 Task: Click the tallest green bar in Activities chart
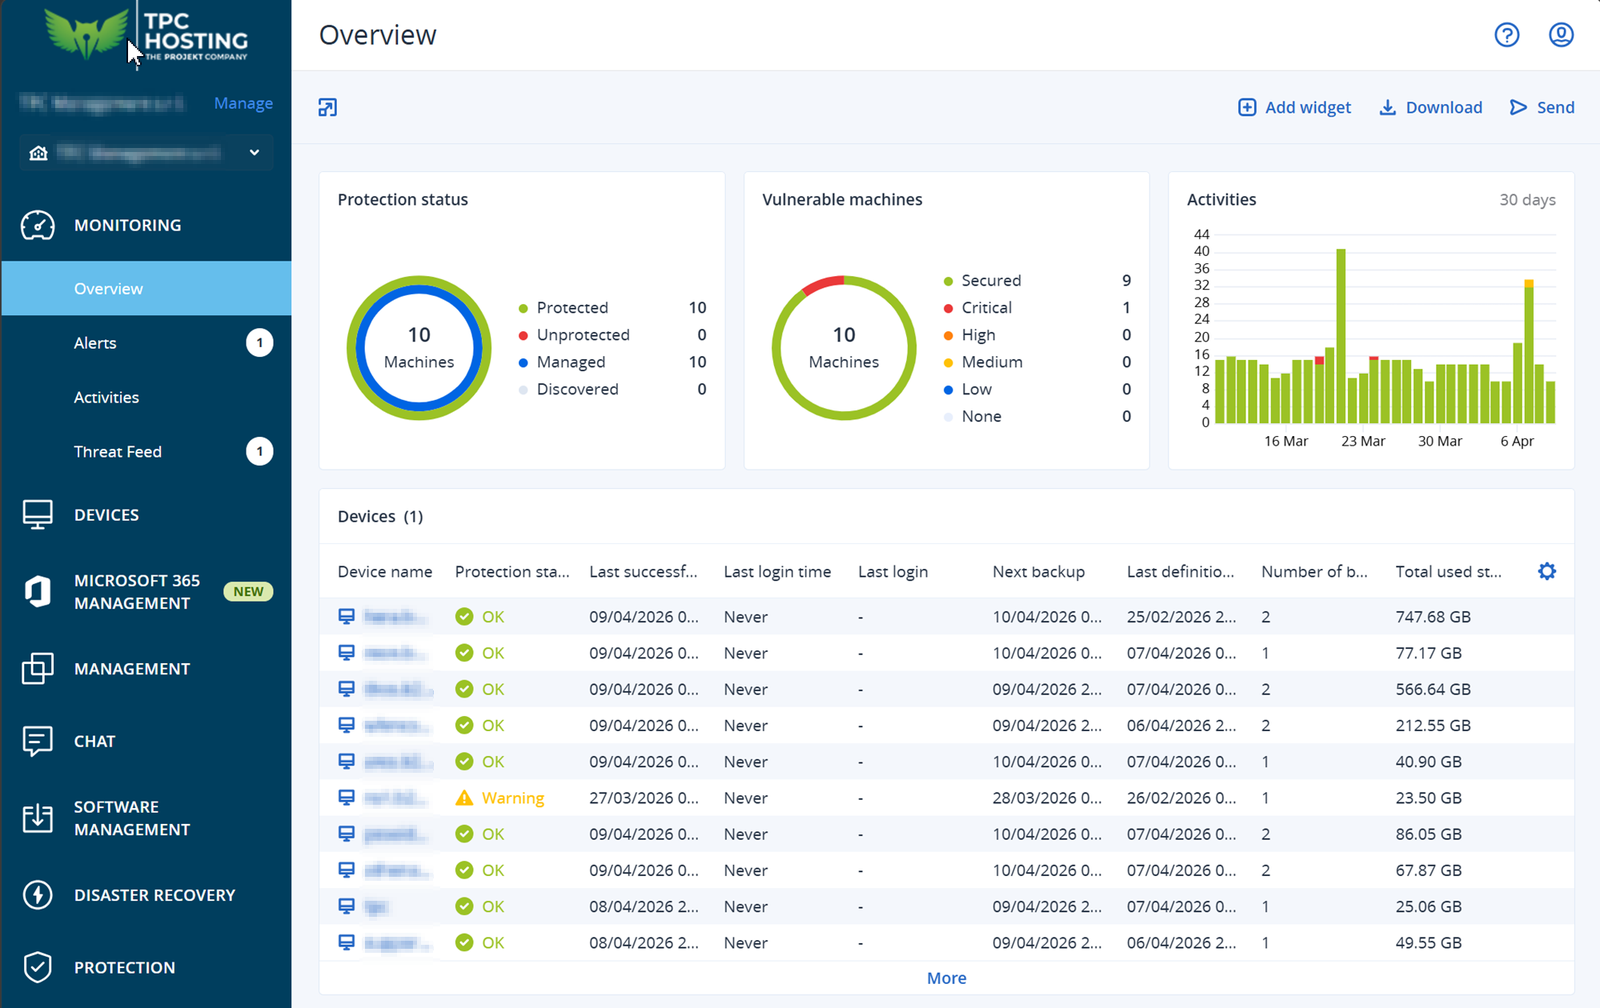[1341, 335]
